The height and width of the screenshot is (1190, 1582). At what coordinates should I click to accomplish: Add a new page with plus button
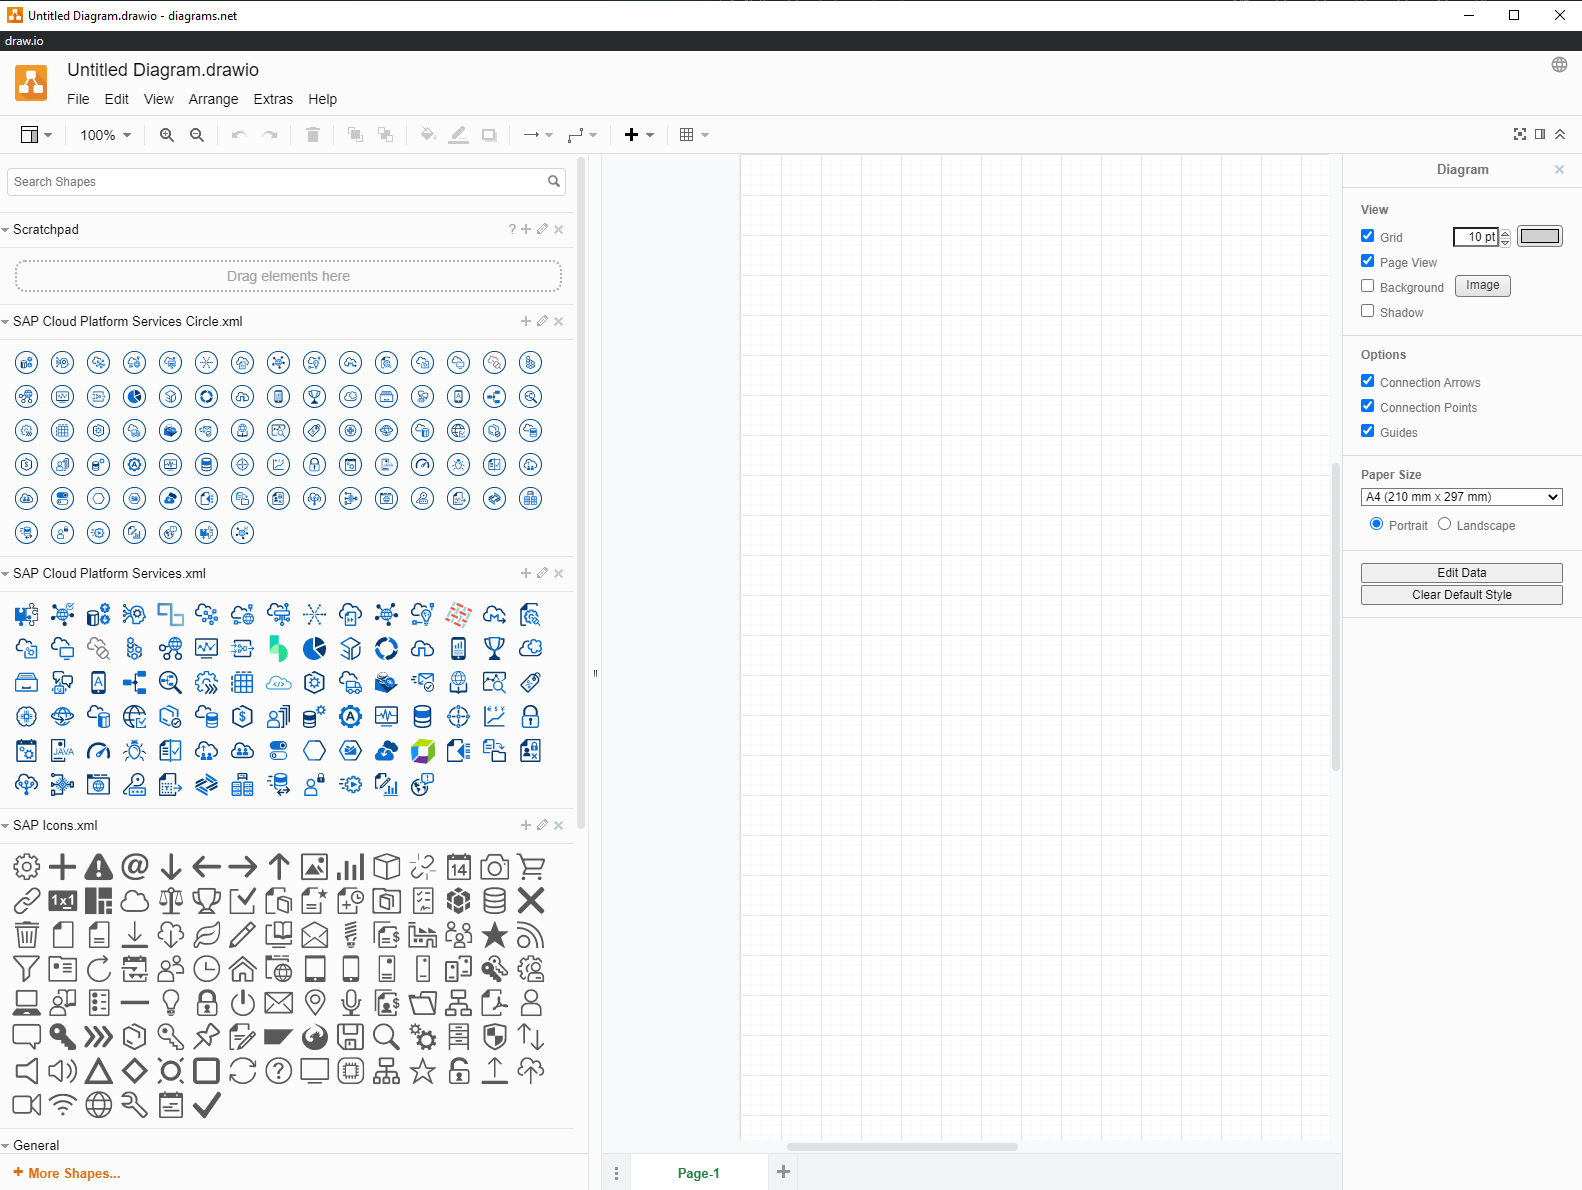tap(783, 1172)
